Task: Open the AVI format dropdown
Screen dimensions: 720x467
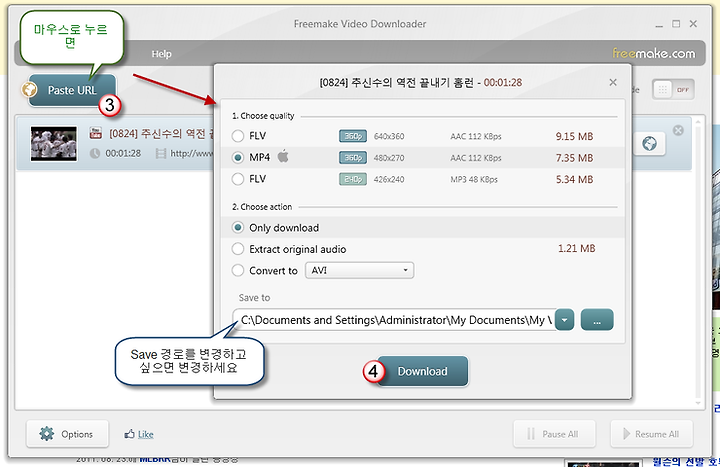Action: [360, 270]
